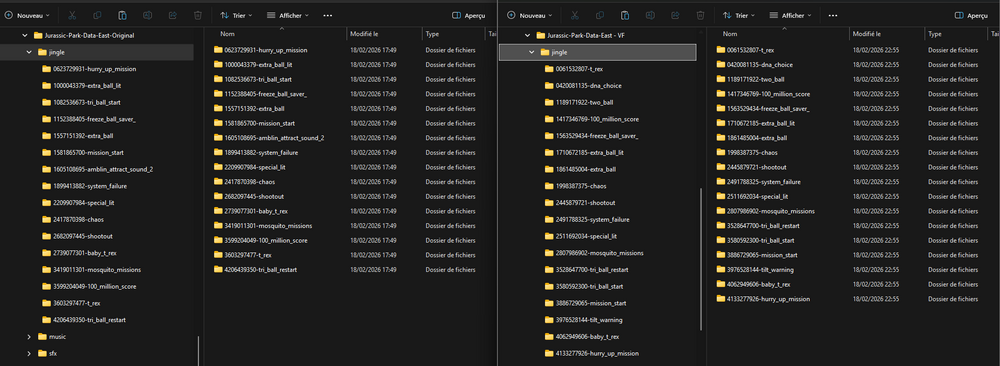Screen dimensions: 1000x366
Task: Open the Nouveau dropdown in the VF window
Action: tap(529, 15)
